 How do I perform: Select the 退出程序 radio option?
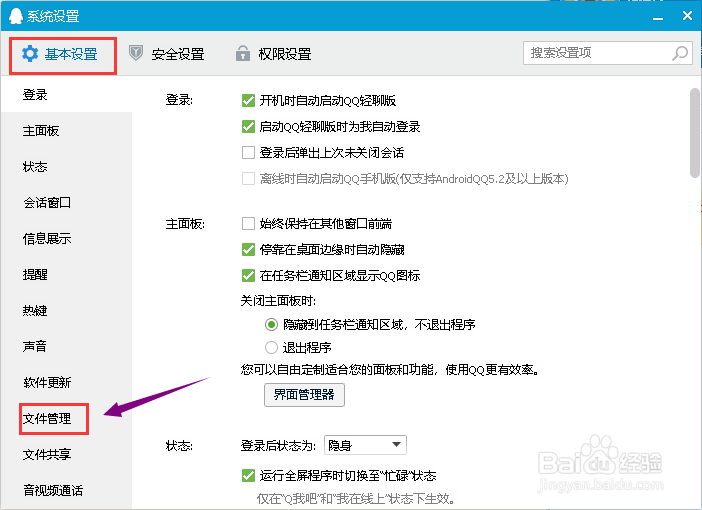tap(271, 347)
